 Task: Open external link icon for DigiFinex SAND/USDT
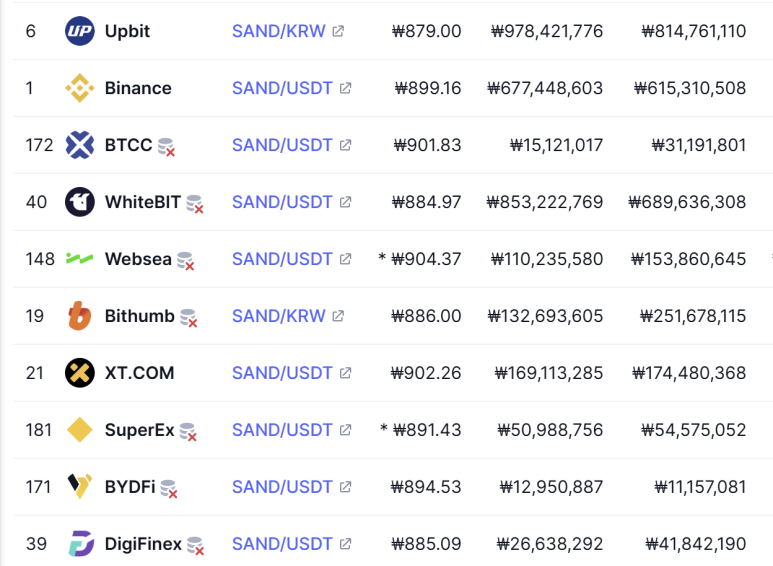pyautogui.click(x=345, y=543)
